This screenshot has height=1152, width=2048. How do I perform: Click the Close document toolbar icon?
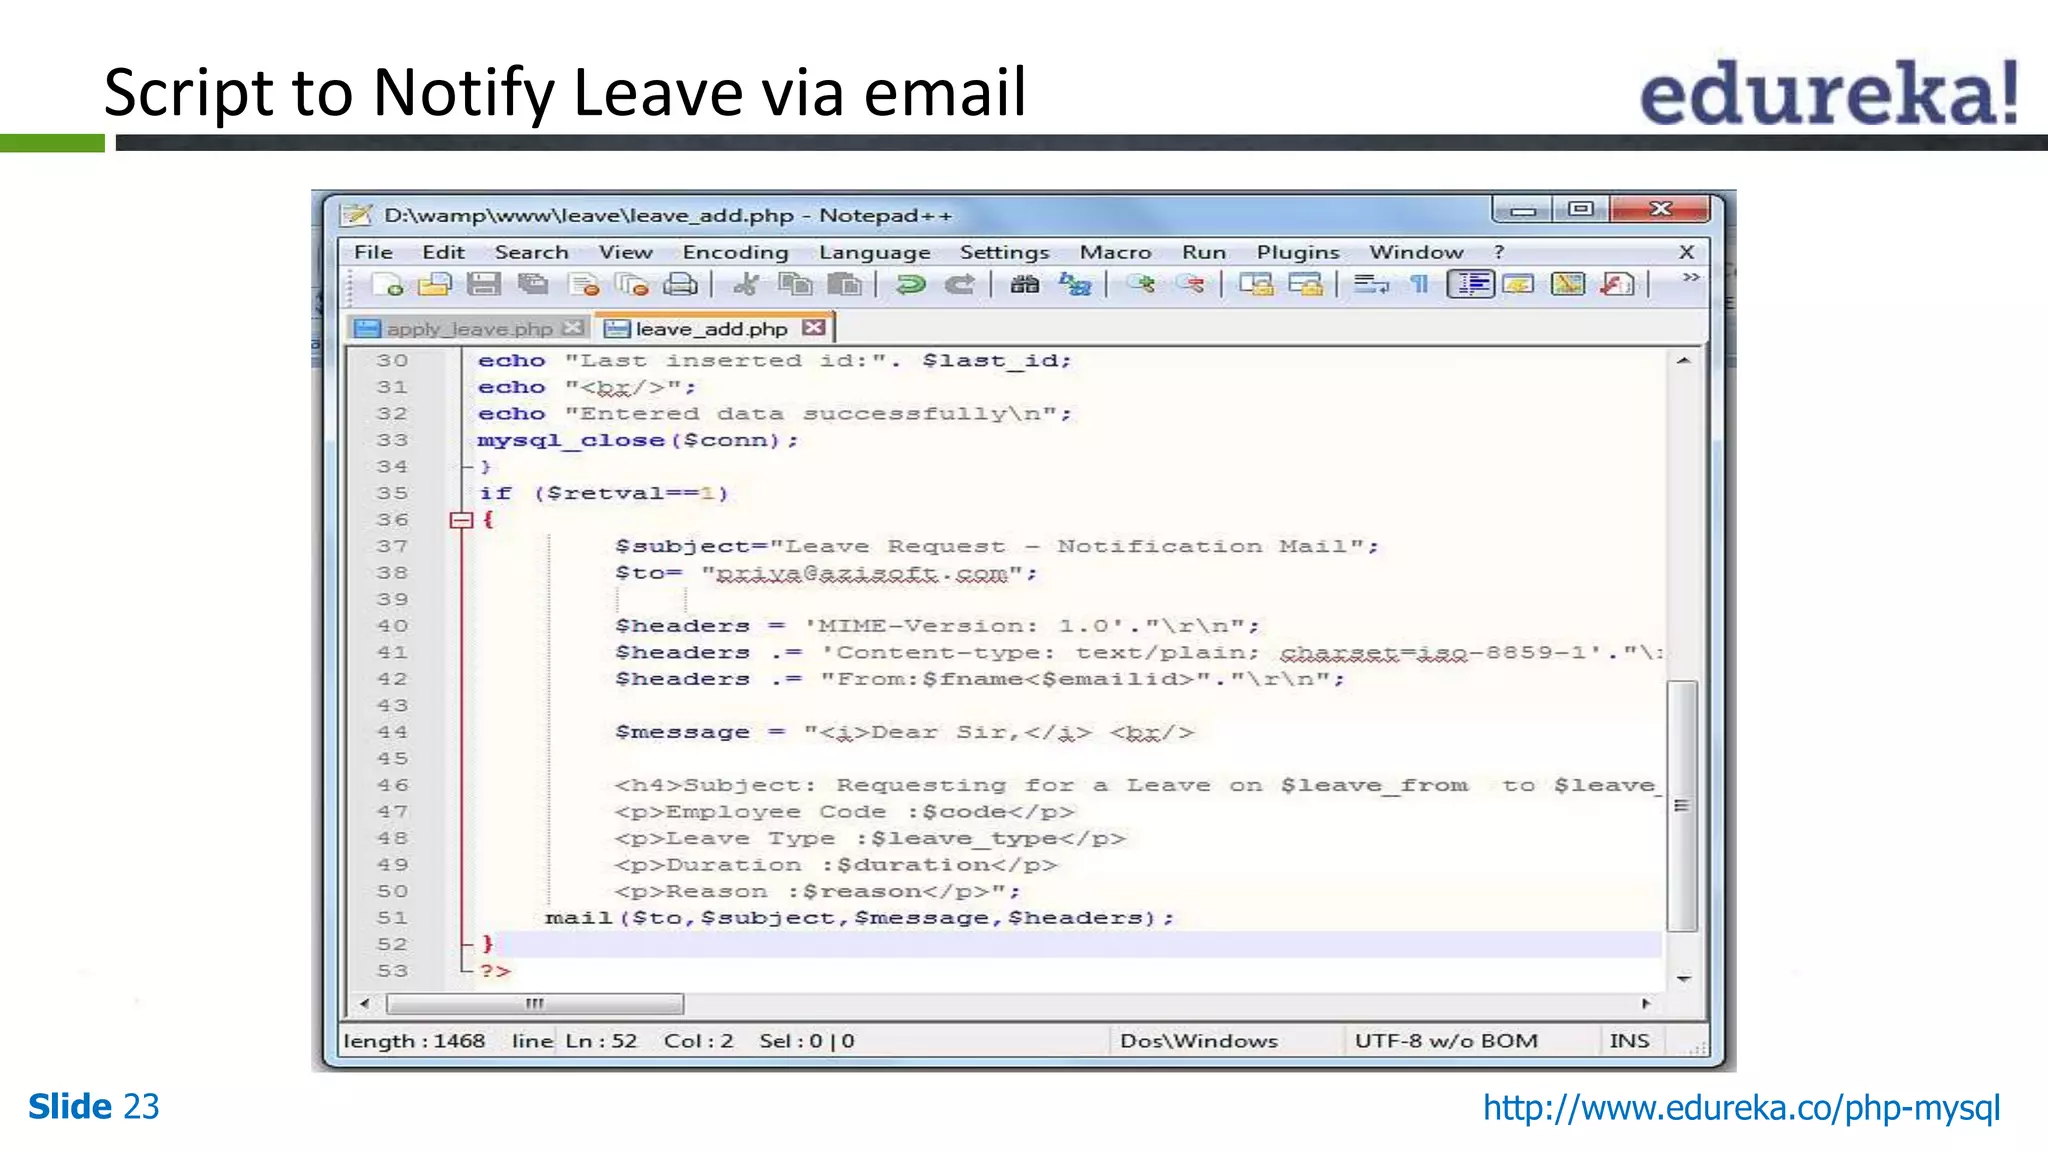coord(584,285)
